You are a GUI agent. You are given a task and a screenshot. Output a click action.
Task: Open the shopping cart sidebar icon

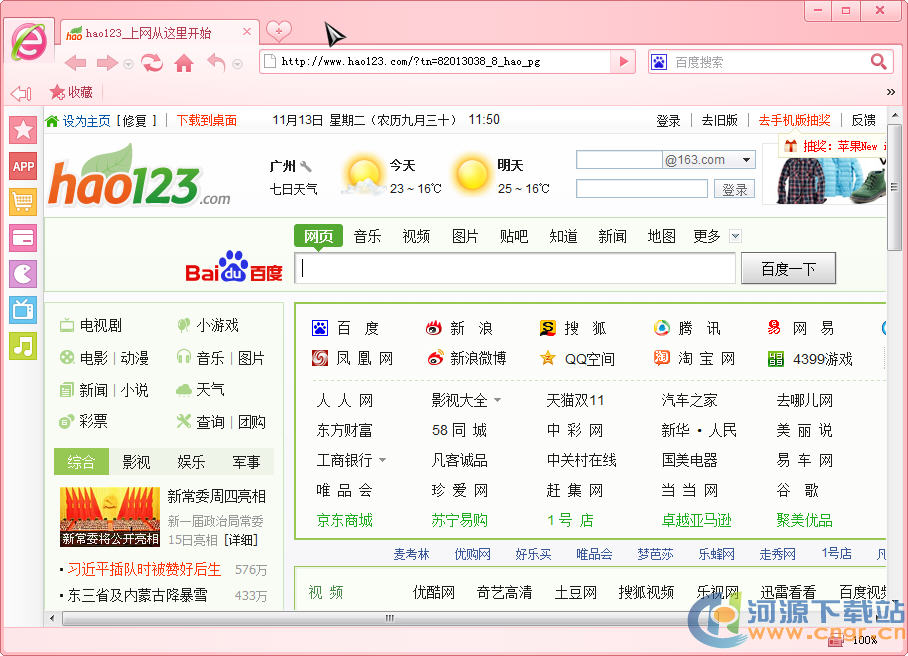[x=23, y=202]
